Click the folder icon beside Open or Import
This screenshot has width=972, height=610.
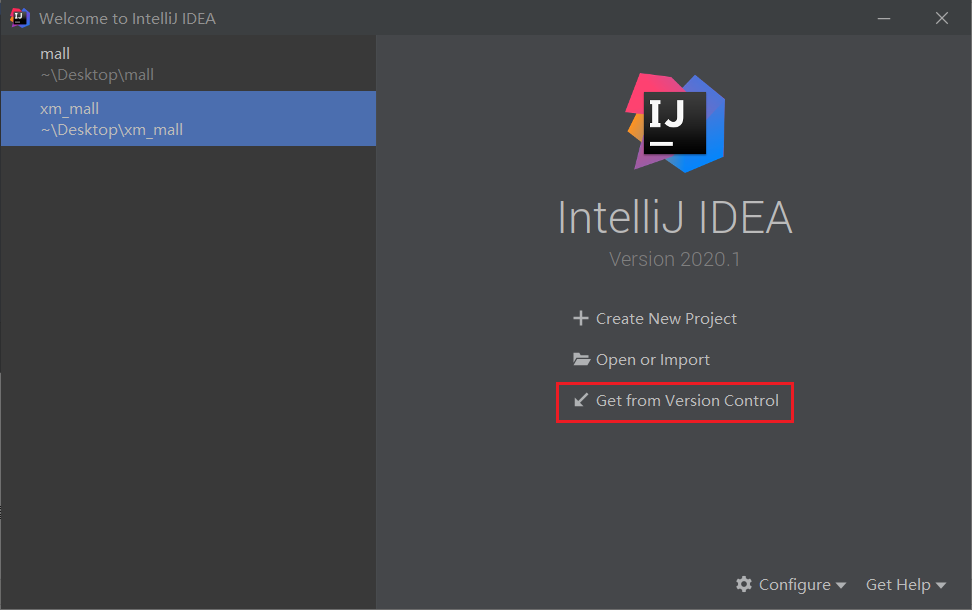pos(581,359)
